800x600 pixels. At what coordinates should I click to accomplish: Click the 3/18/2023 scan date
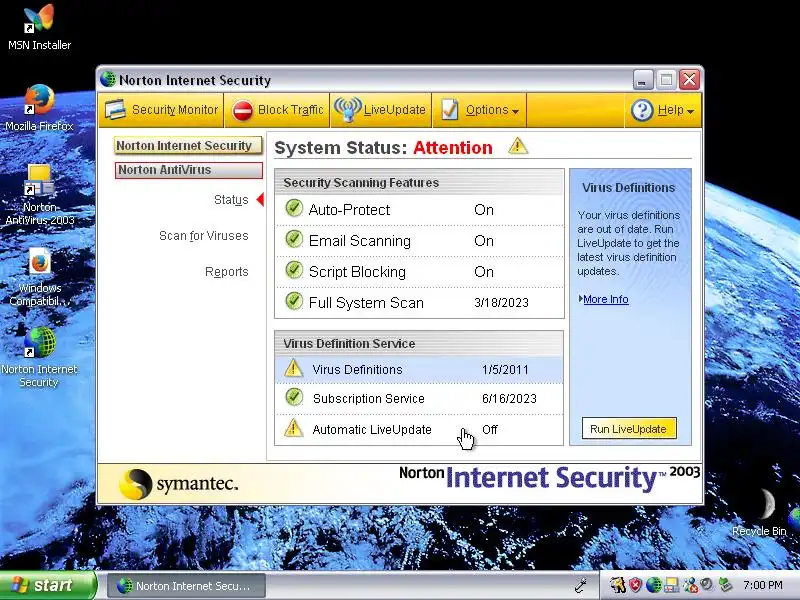click(501, 303)
